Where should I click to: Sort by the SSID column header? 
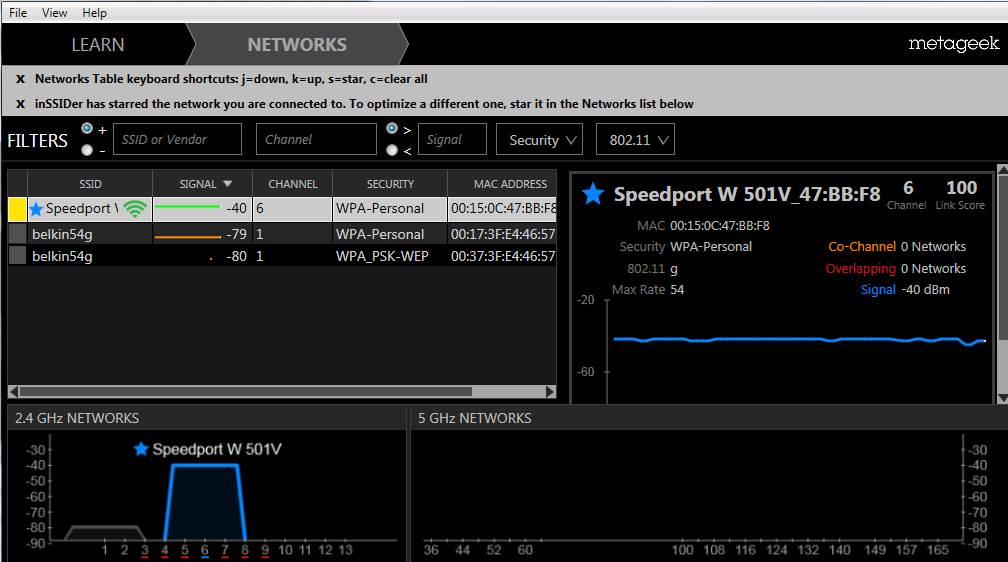pos(90,184)
